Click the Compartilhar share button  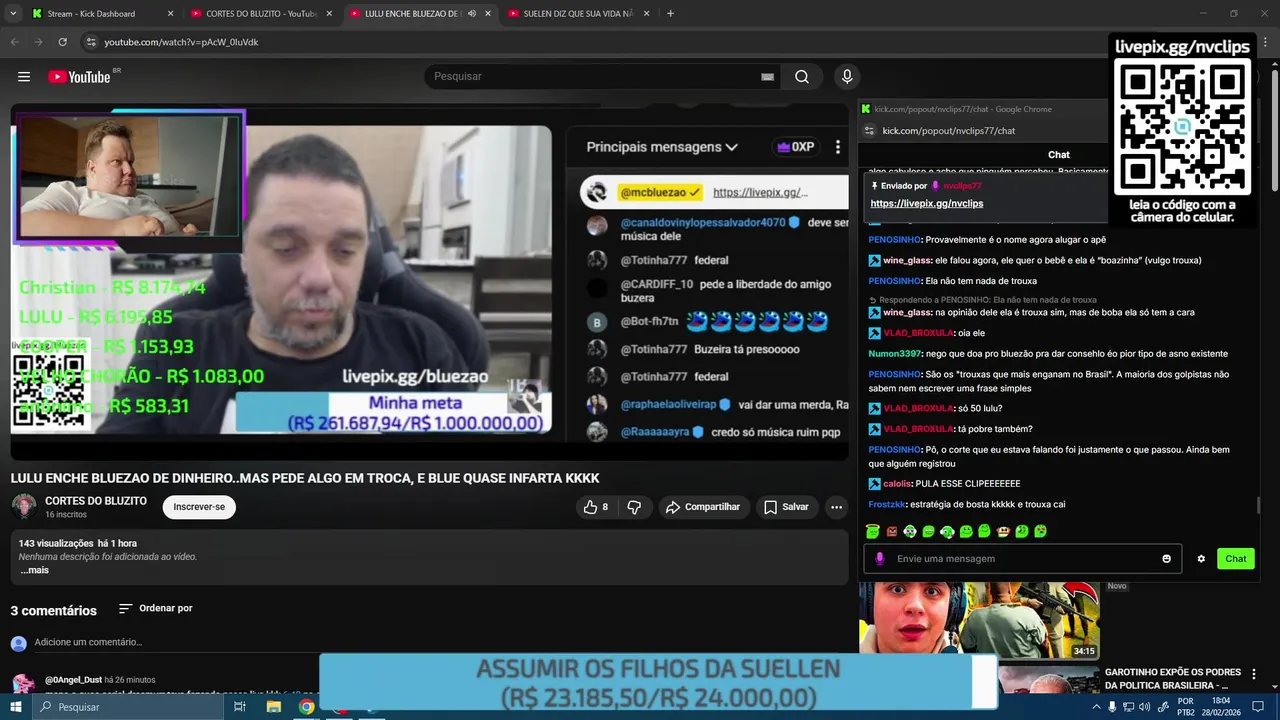coord(703,507)
